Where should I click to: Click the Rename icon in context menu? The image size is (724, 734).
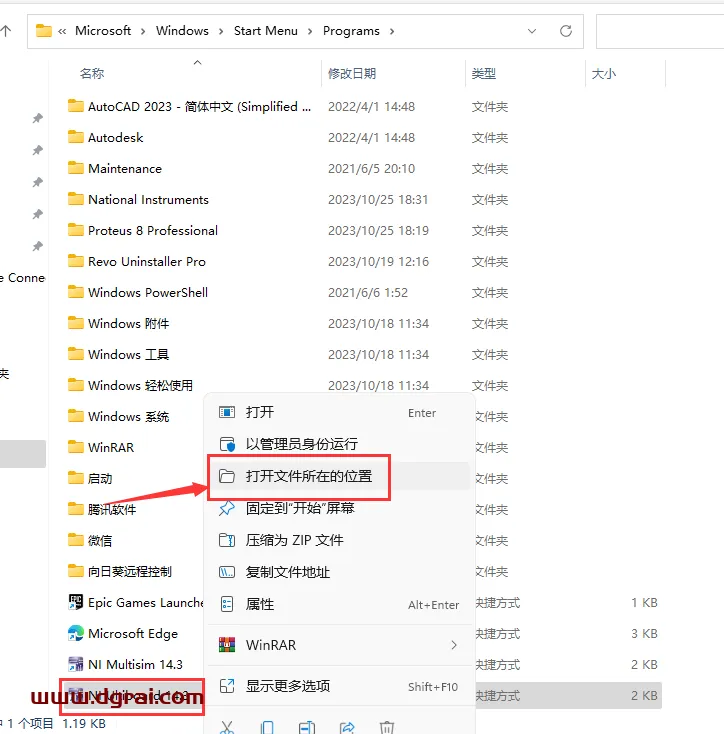(x=307, y=727)
